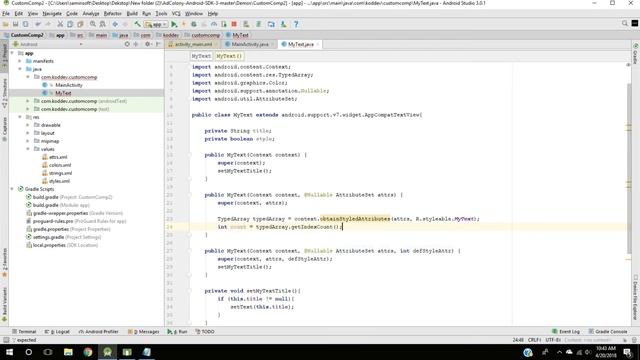Click the Make Project hammer icon

tap(138, 24)
